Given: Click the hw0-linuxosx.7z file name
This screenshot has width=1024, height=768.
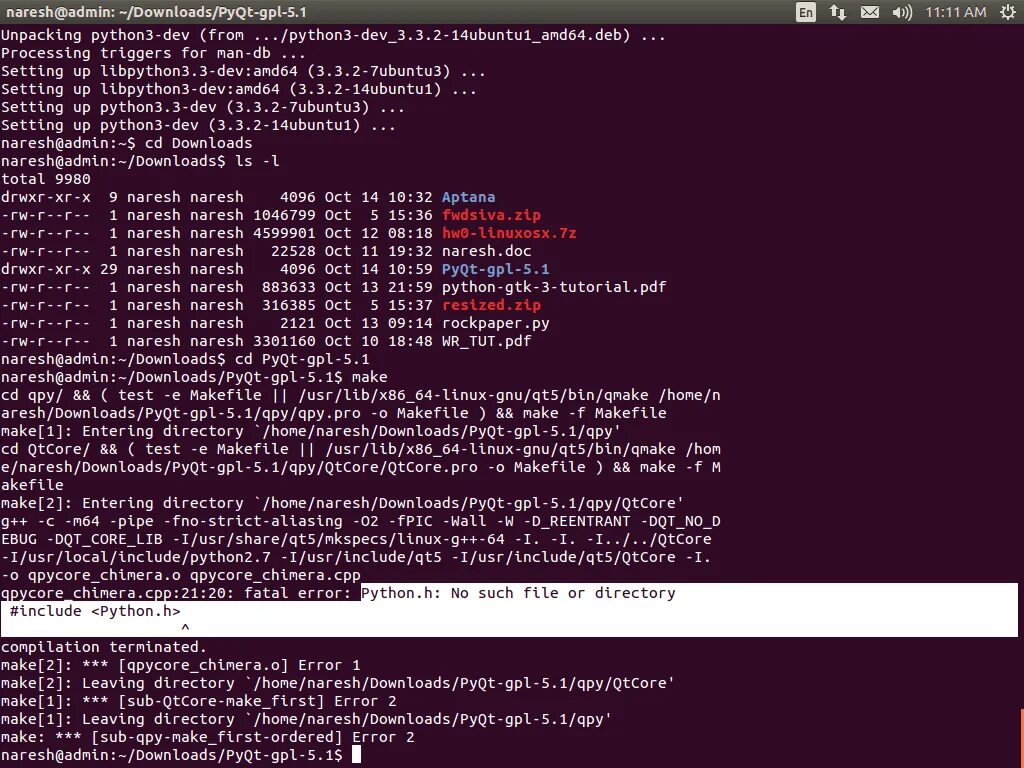Looking at the screenshot, I should (x=509, y=233).
